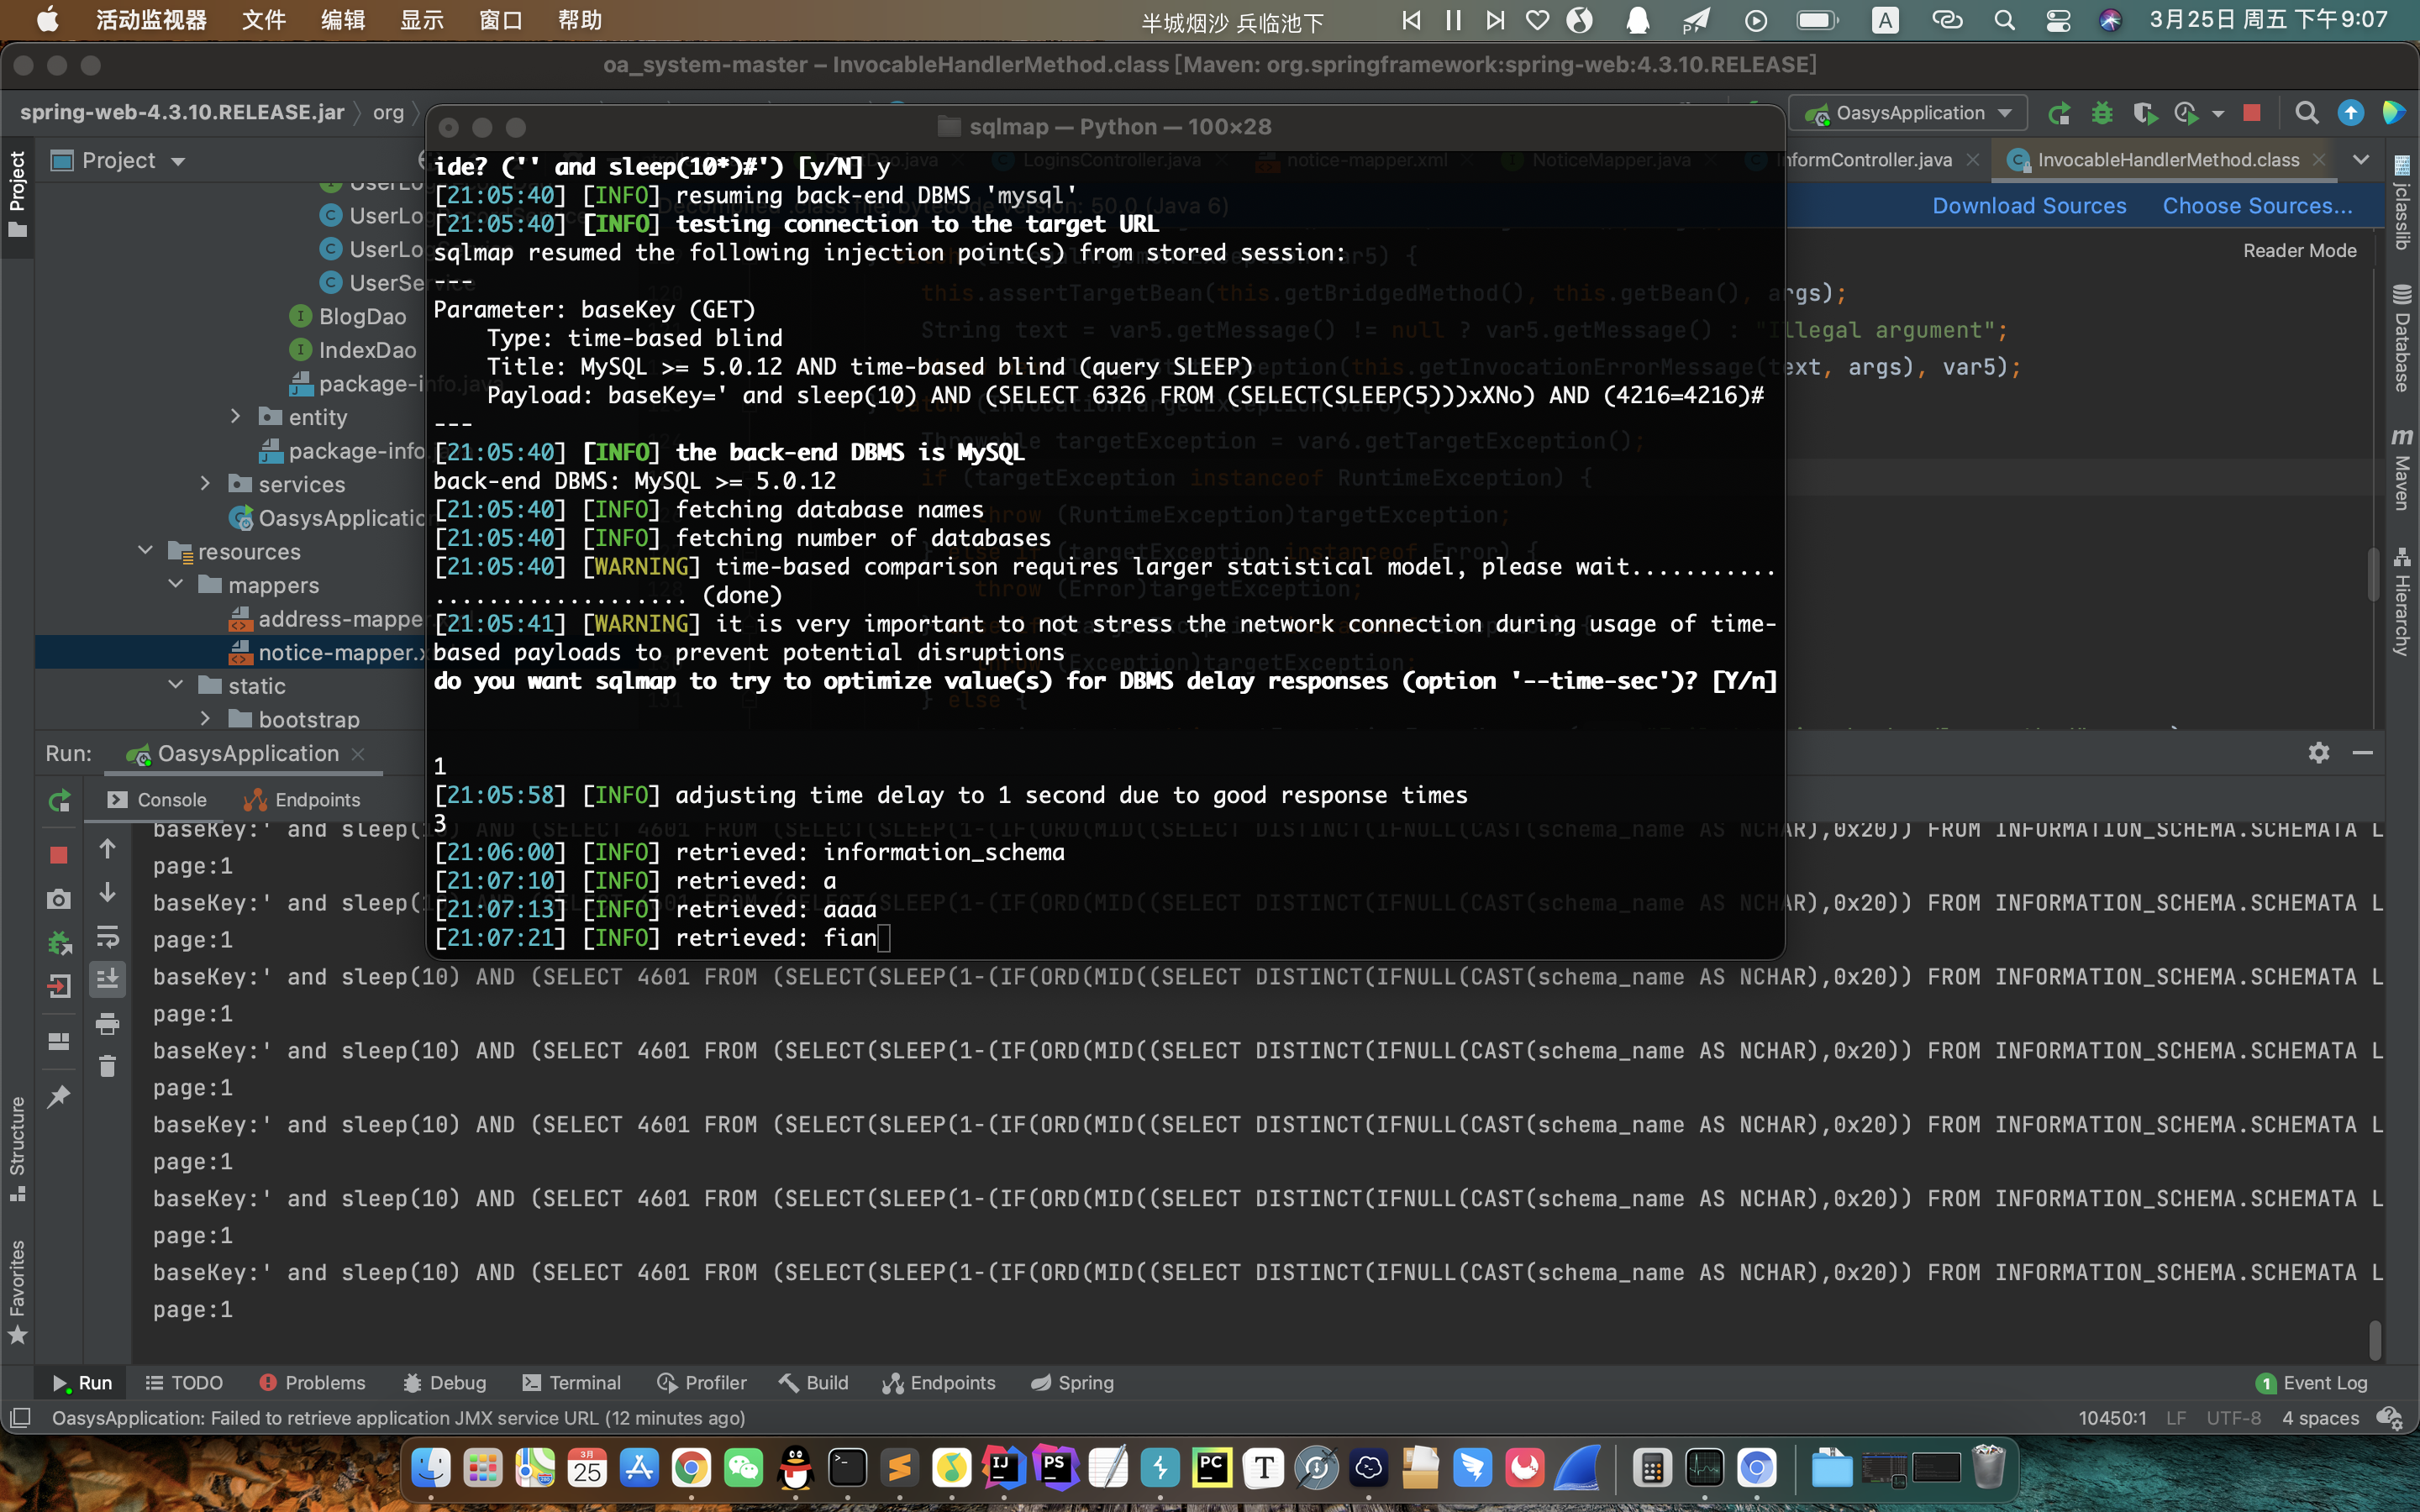Screen dimensions: 2420x1512
Task: Click the IDE update arrow icon
Action: click(2350, 113)
